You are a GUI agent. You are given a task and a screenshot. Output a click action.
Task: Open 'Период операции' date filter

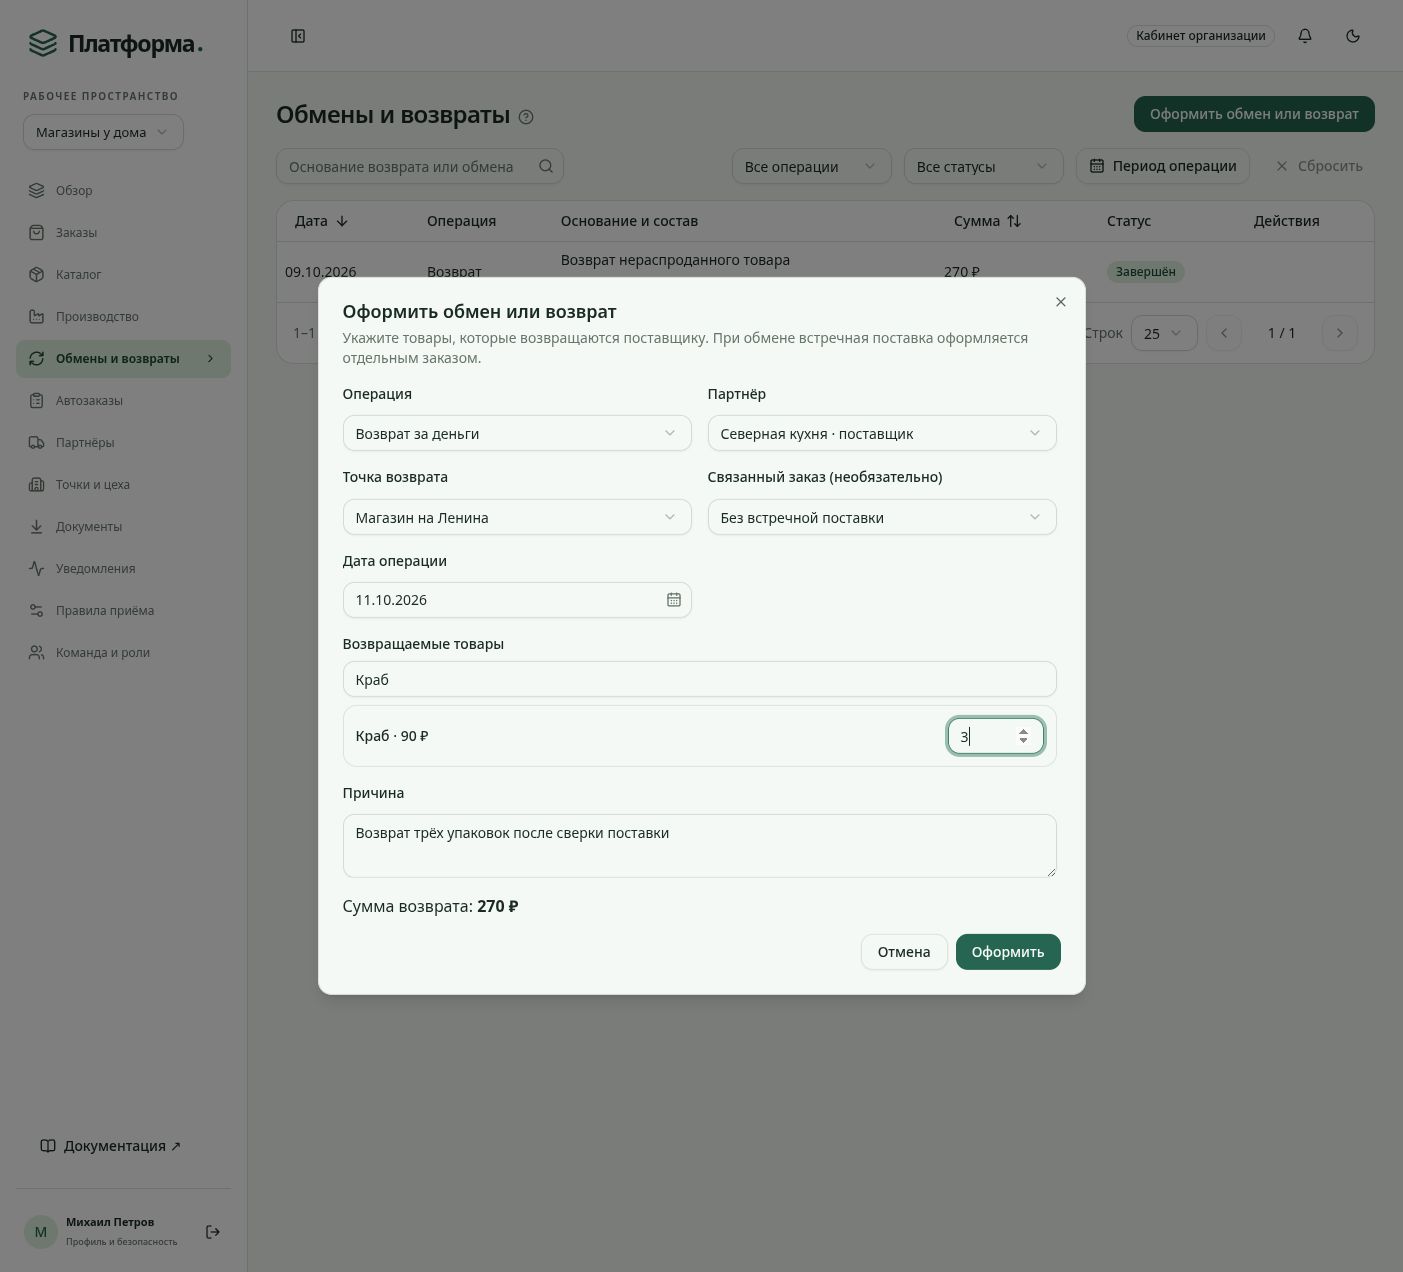pos(1163,166)
